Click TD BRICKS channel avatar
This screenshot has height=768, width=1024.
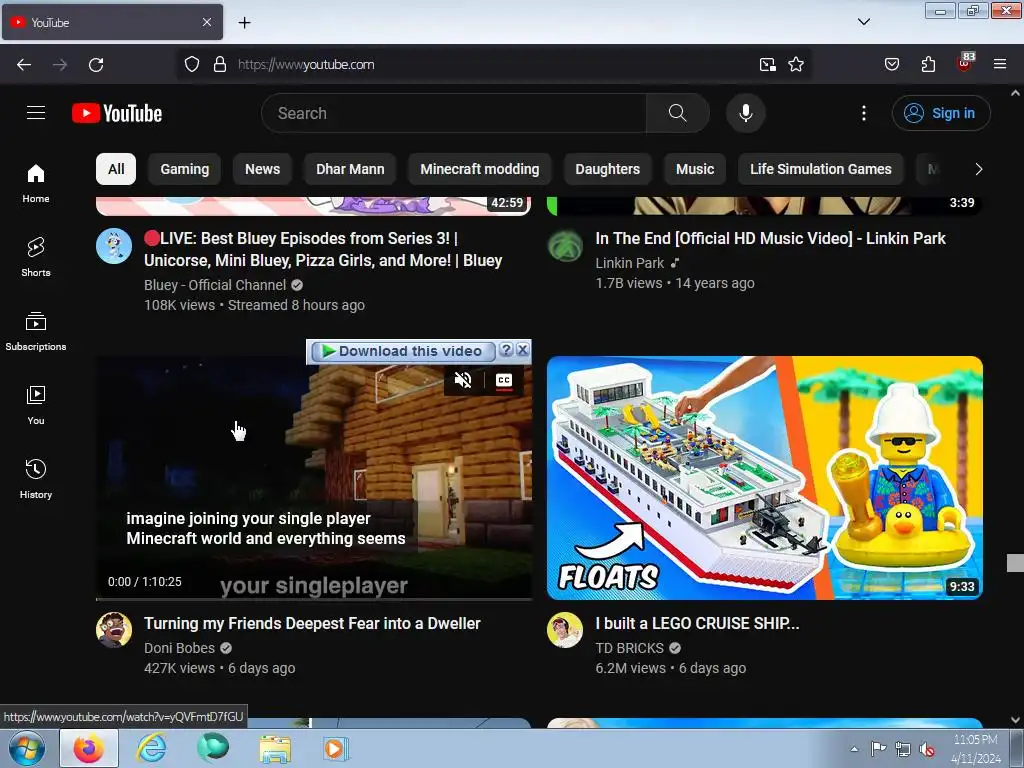565,630
